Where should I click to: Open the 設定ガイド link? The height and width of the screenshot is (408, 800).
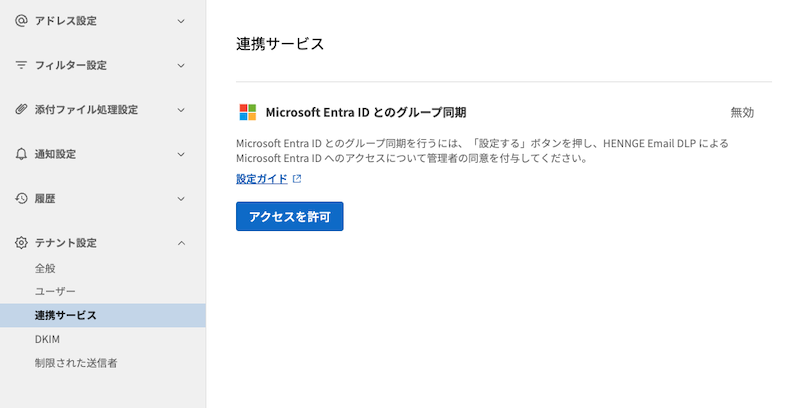tap(262, 179)
